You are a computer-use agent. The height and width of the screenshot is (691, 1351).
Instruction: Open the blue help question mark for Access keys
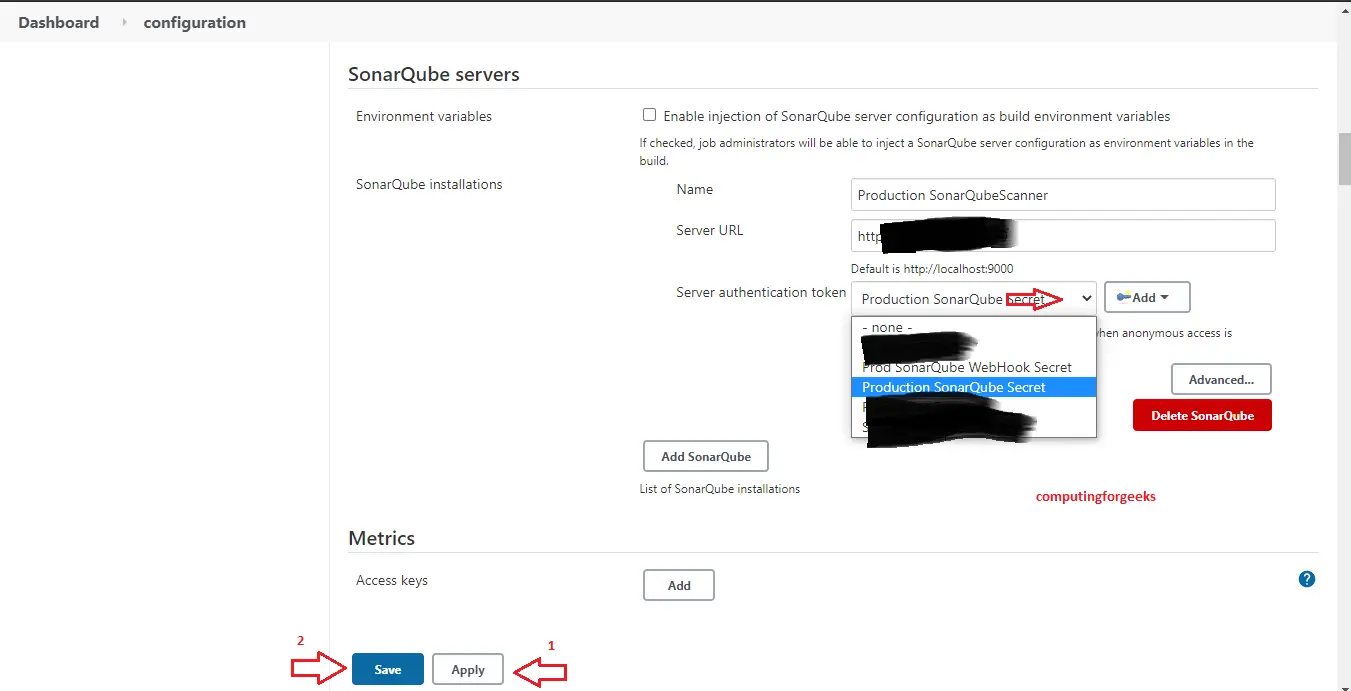point(1306,579)
